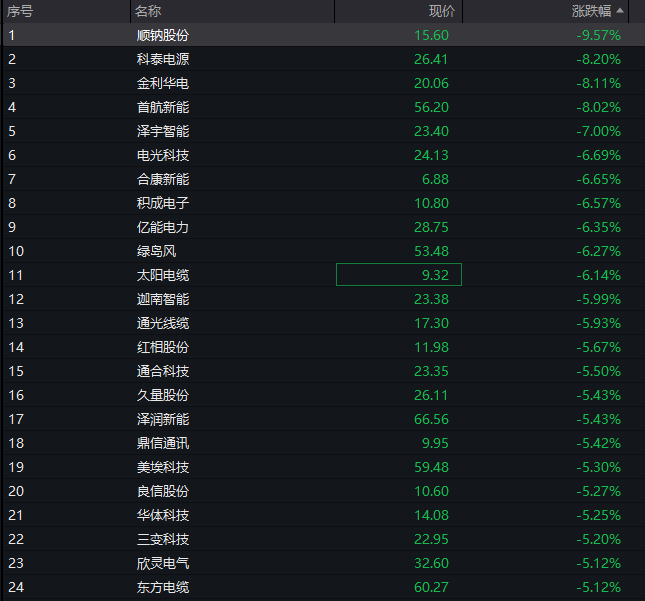The width and height of the screenshot is (645, 601).
Task: Open the 泽润新能 entry
Action: coord(162,419)
